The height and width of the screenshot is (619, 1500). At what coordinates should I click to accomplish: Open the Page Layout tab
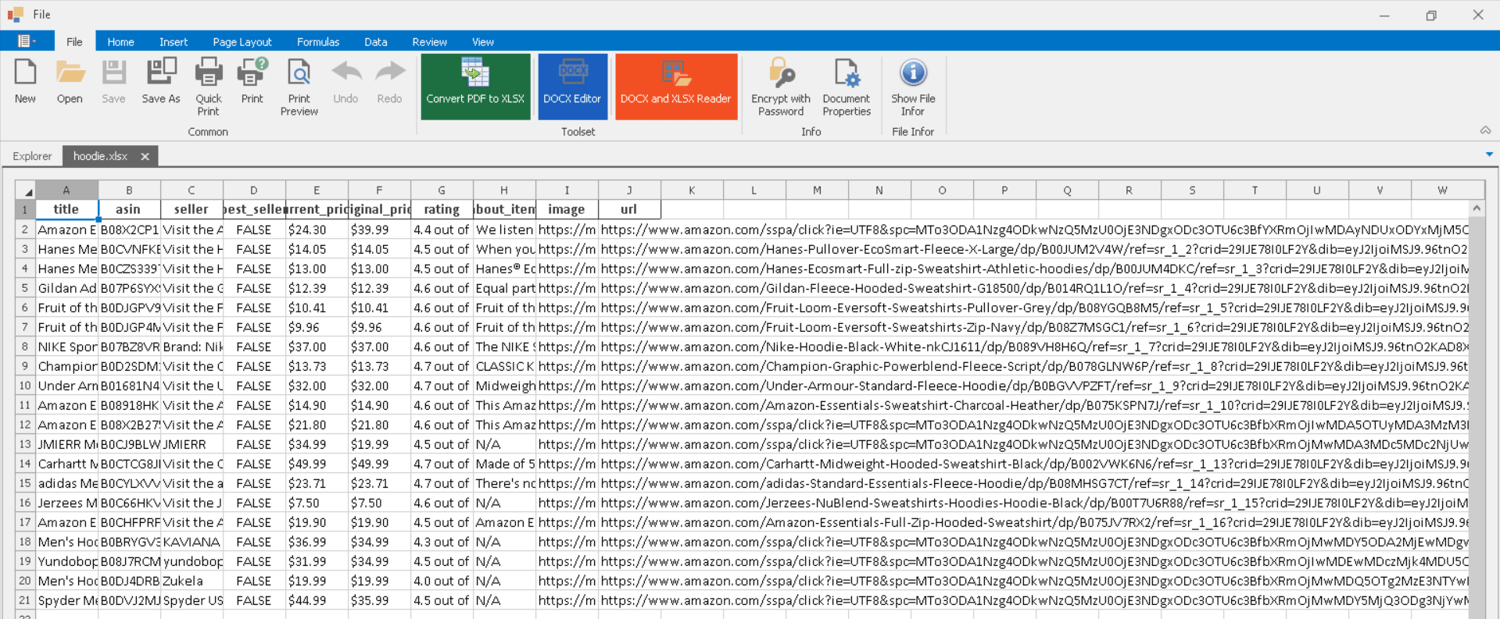tap(242, 42)
